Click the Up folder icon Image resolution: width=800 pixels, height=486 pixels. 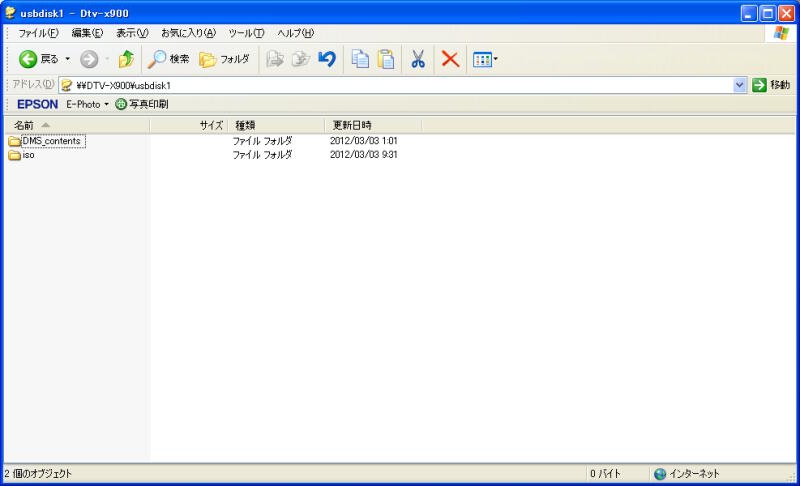[x=126, y=60]
